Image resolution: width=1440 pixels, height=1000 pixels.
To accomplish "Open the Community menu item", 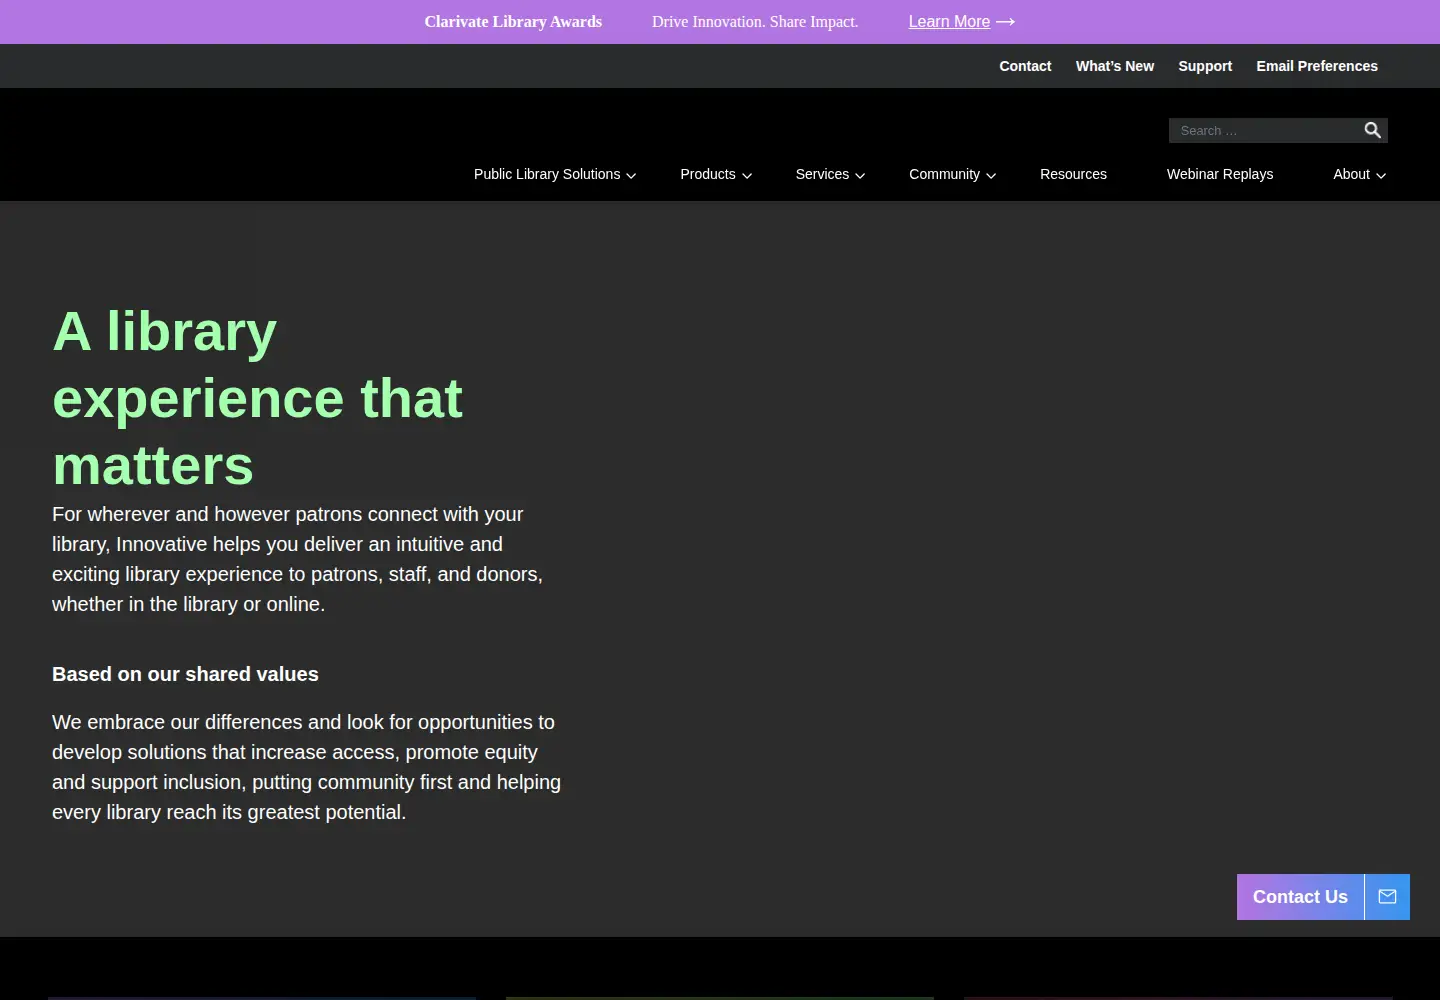I will click(944, 174).
